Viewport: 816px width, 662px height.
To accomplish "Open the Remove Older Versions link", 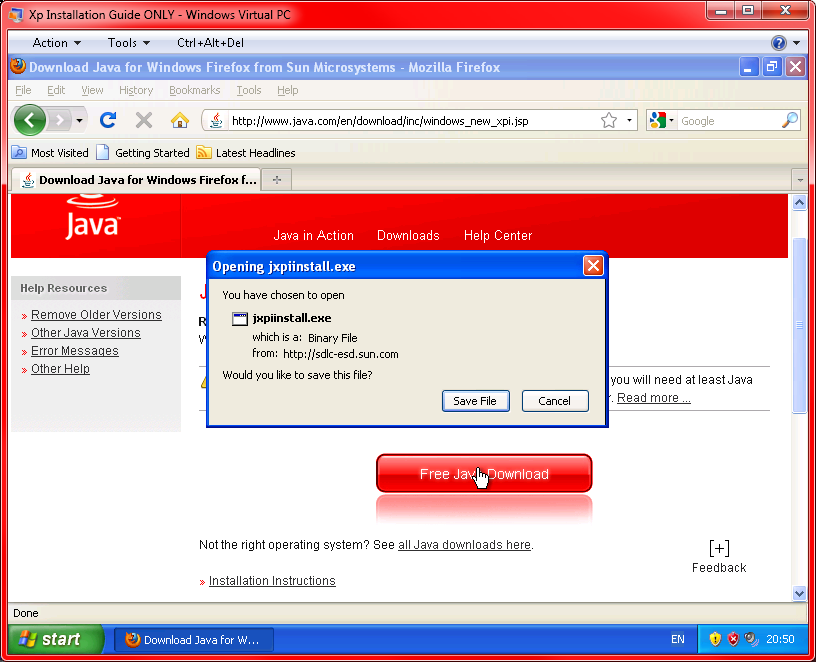I will 96,315.
